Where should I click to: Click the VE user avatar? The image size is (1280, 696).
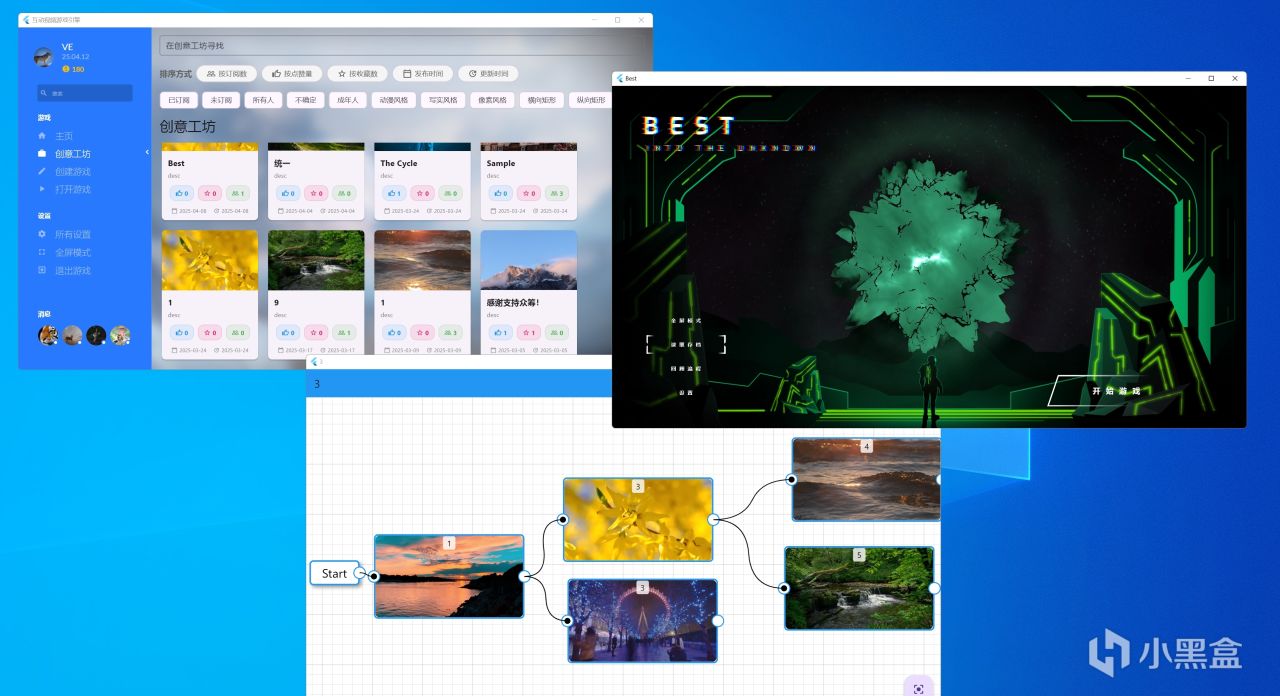[x=43, y=57]
